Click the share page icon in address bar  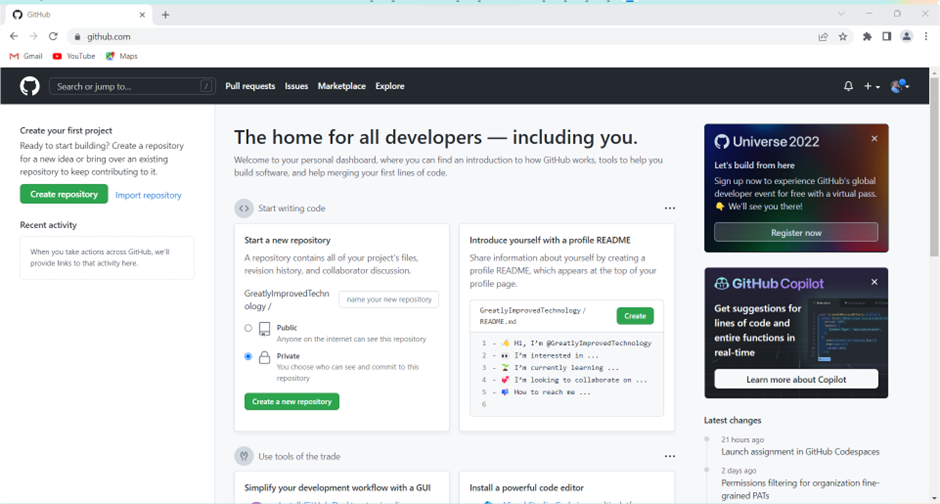tap(823, 37)
